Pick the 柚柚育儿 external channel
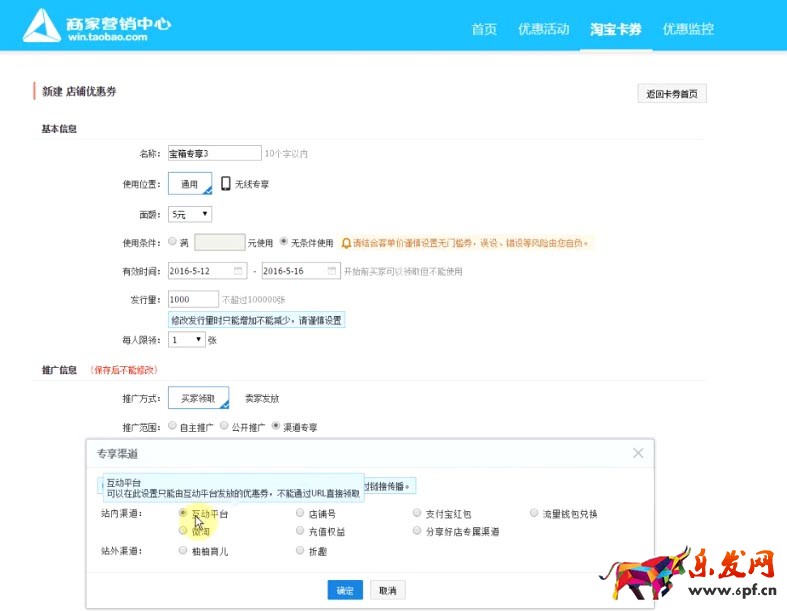 pos(183,551)
